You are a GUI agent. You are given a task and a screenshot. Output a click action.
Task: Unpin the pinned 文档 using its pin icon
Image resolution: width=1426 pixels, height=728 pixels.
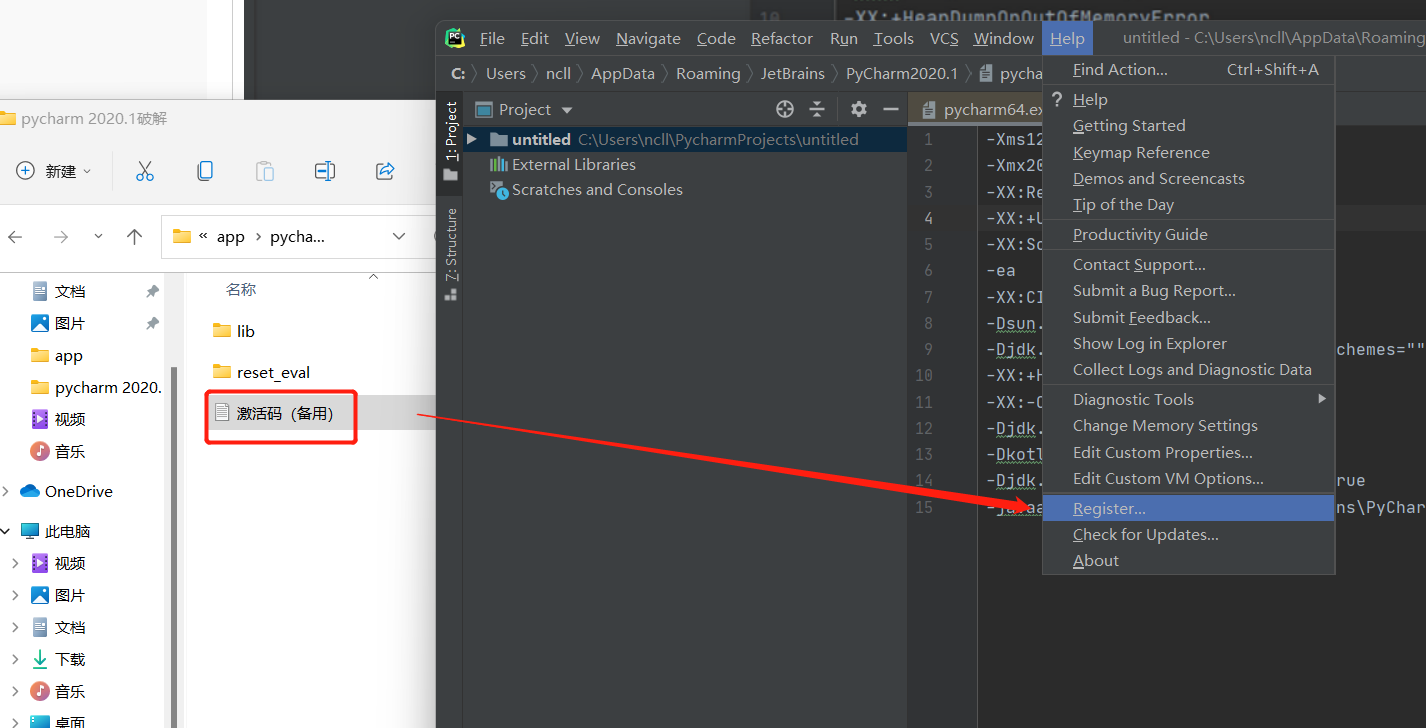[x=152, y=291]
